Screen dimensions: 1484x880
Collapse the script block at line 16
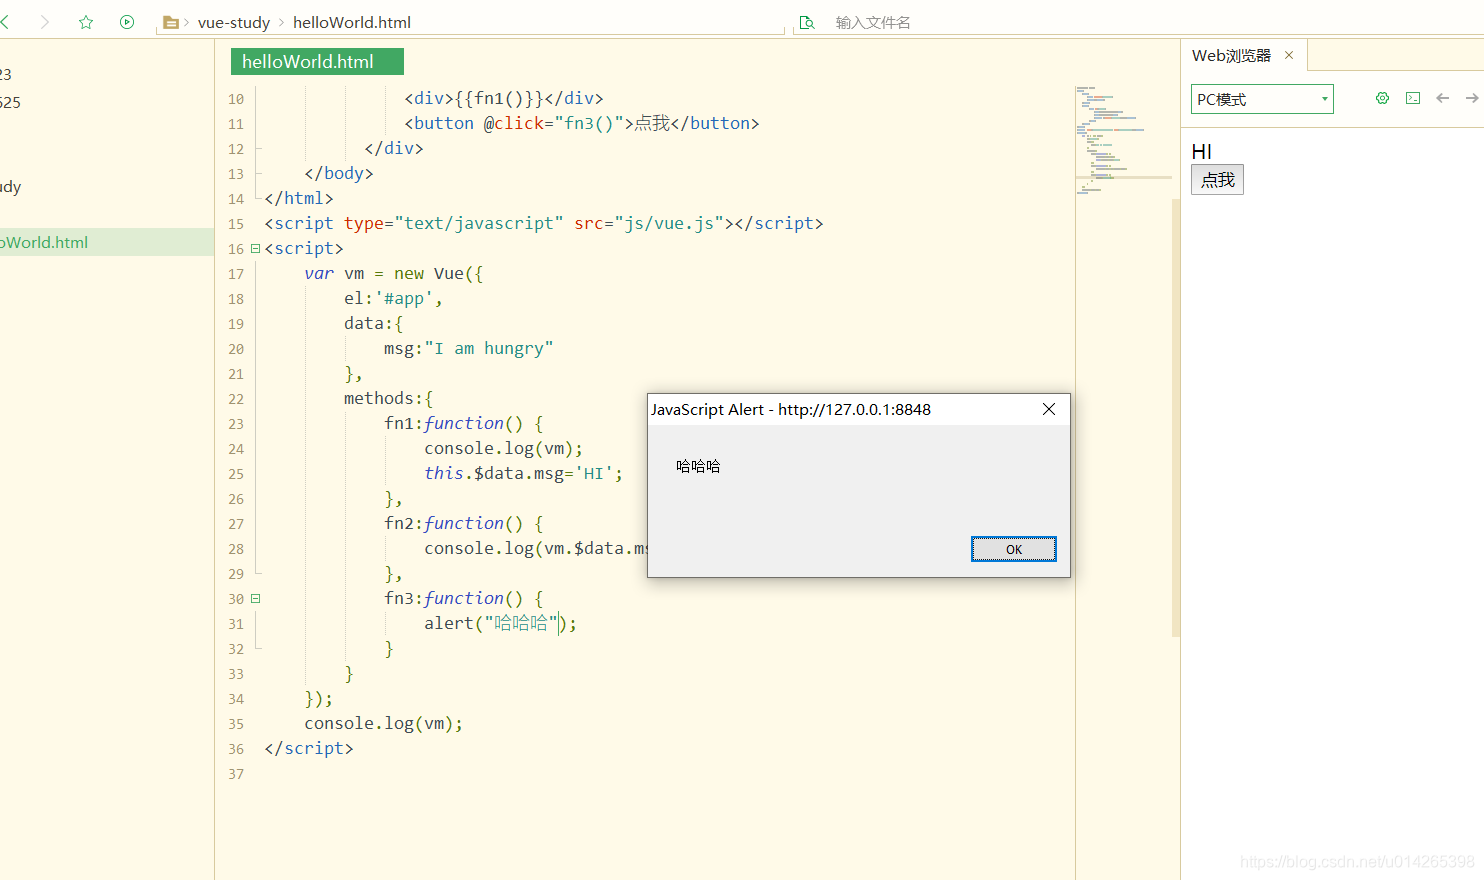[x=255, y=248]
